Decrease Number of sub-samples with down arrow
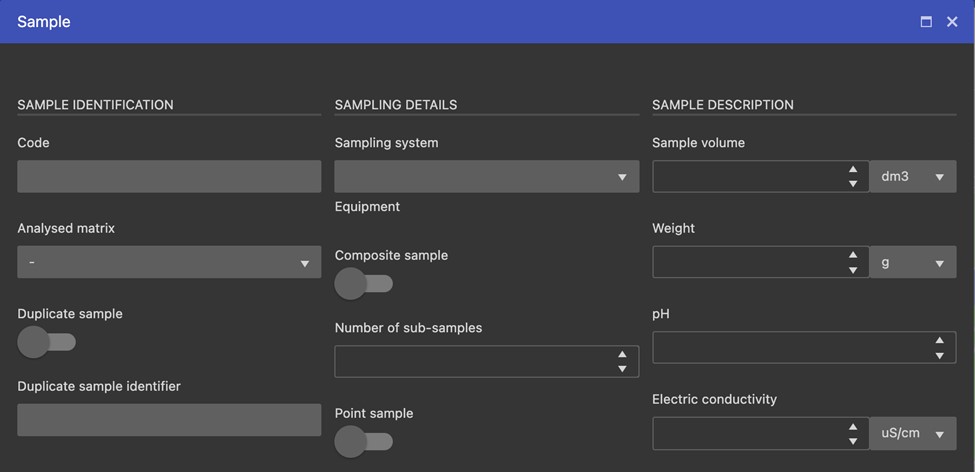 pos(622,369)
